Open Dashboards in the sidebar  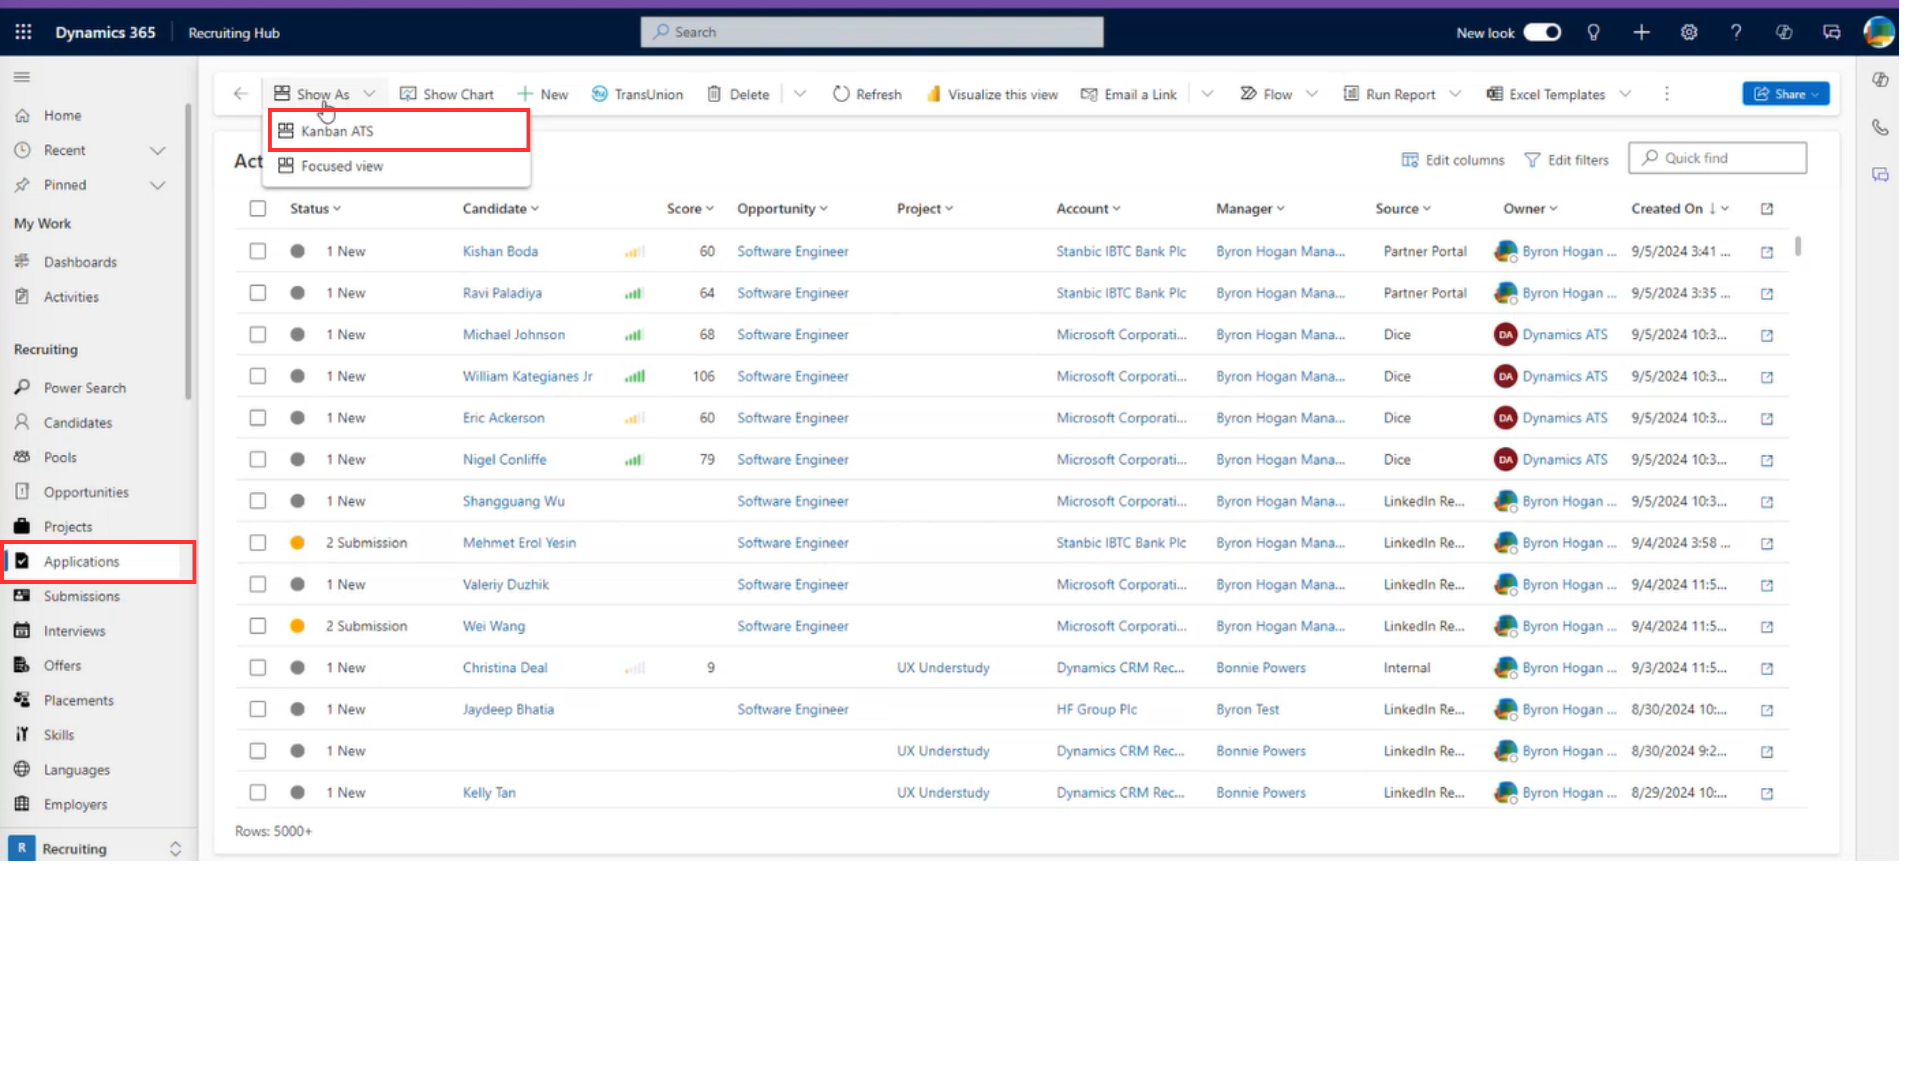(x=80, y=262)
